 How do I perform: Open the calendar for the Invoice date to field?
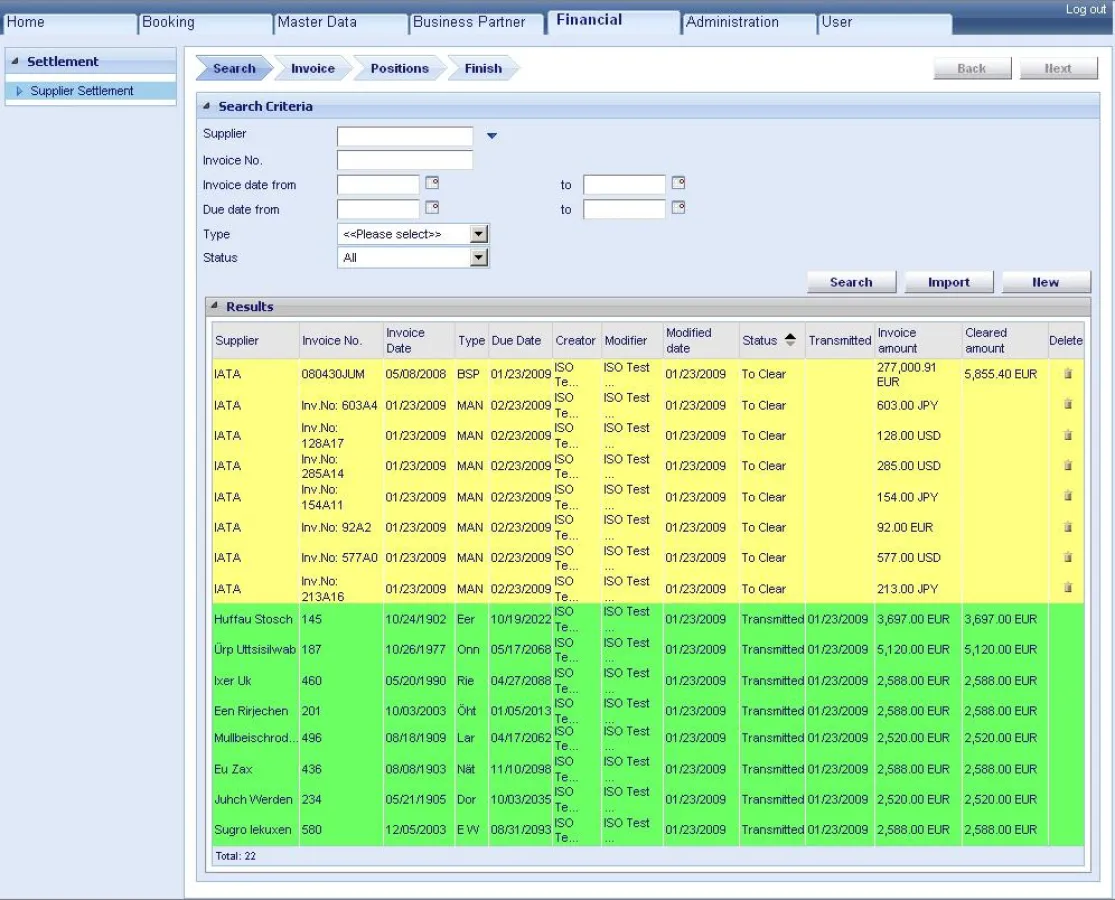(679, 184)
